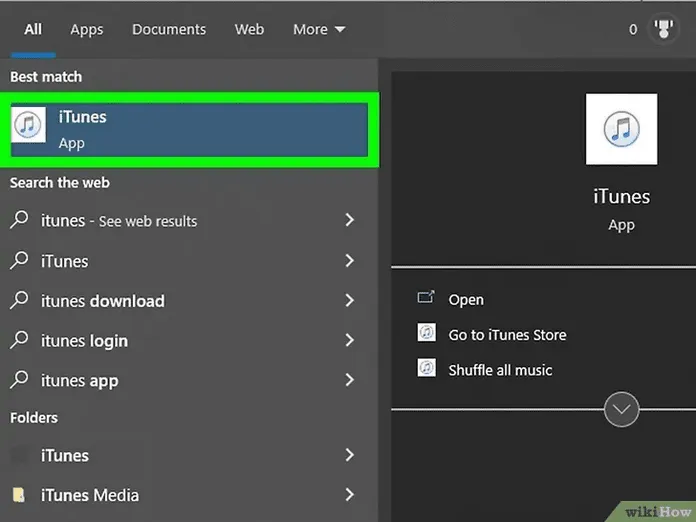Select the iTunes folder result under Folders
This screenshot has width=696, height=522.
pos(65,455)
